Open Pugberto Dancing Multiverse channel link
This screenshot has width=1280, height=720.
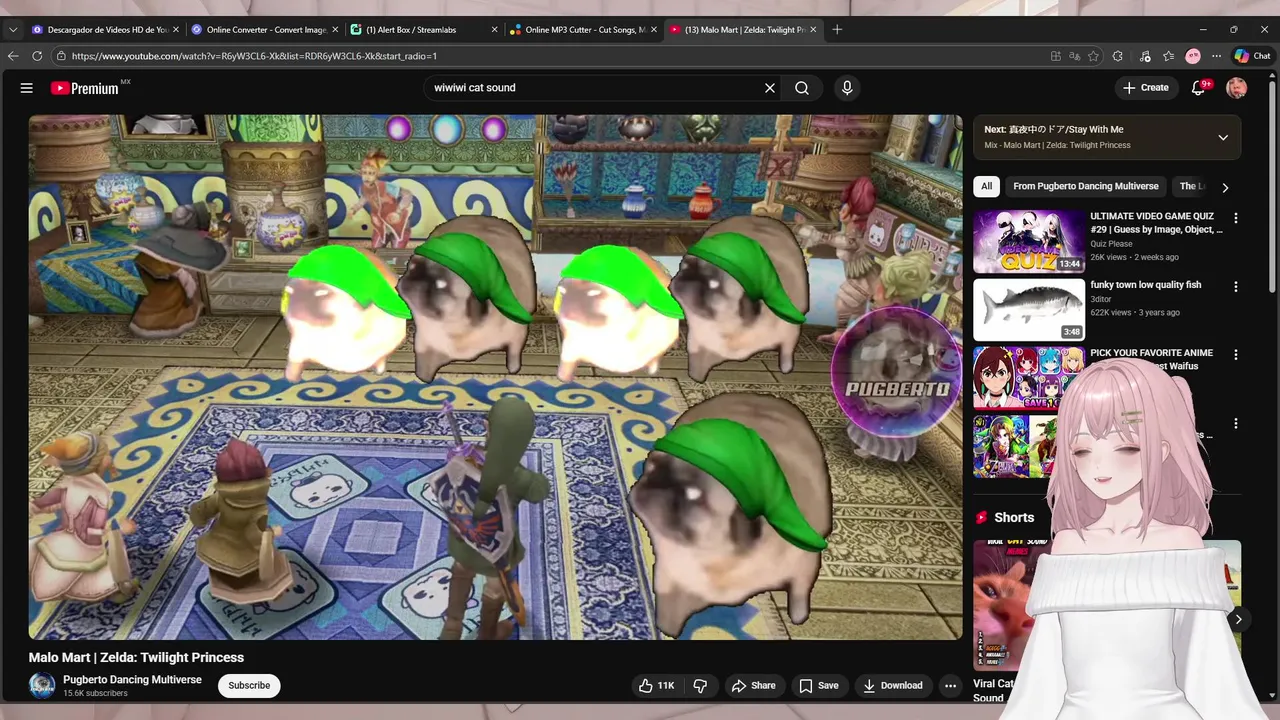[132, 680]
